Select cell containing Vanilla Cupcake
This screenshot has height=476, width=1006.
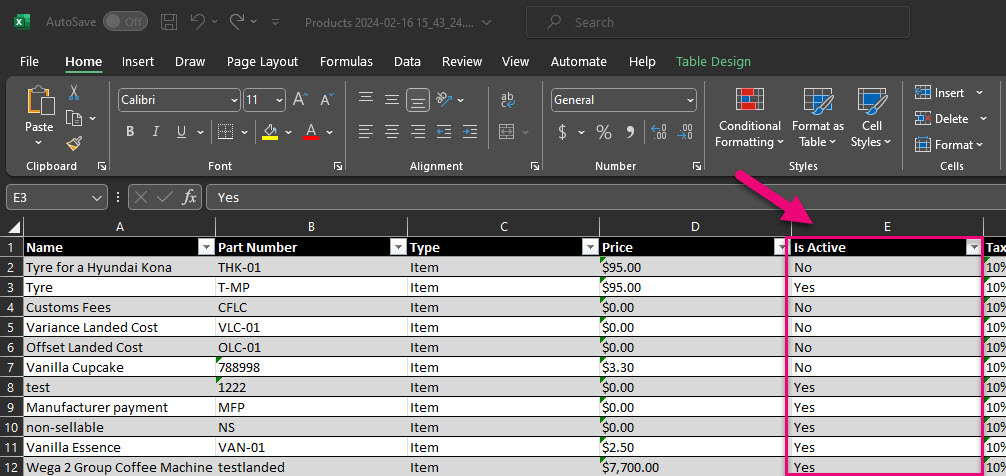point(119,368)
